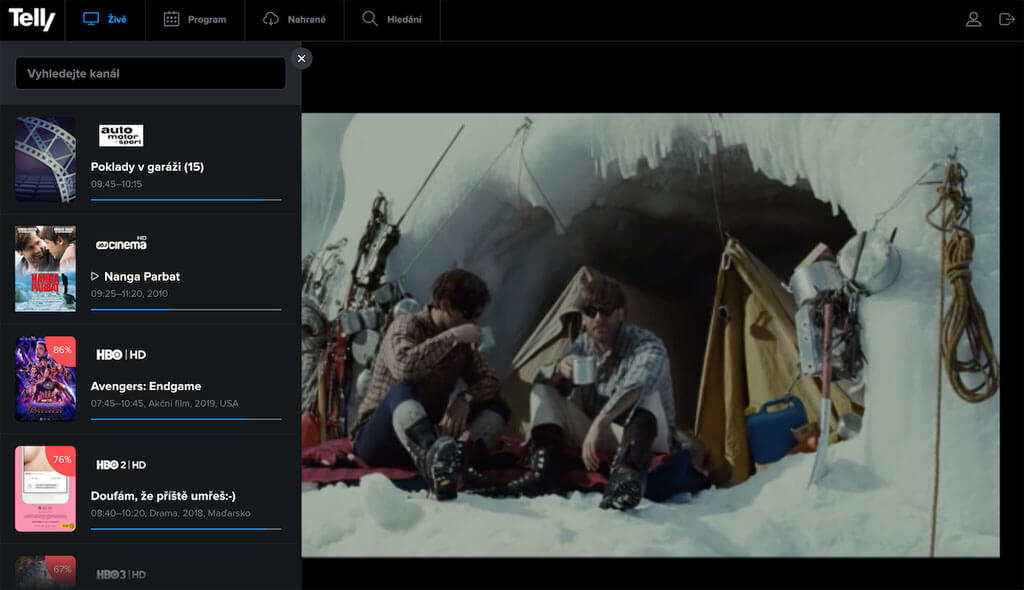This screenshot has height=590, width=1024.
Task: Open the Živě live TV tab
Action: [104, 20]
